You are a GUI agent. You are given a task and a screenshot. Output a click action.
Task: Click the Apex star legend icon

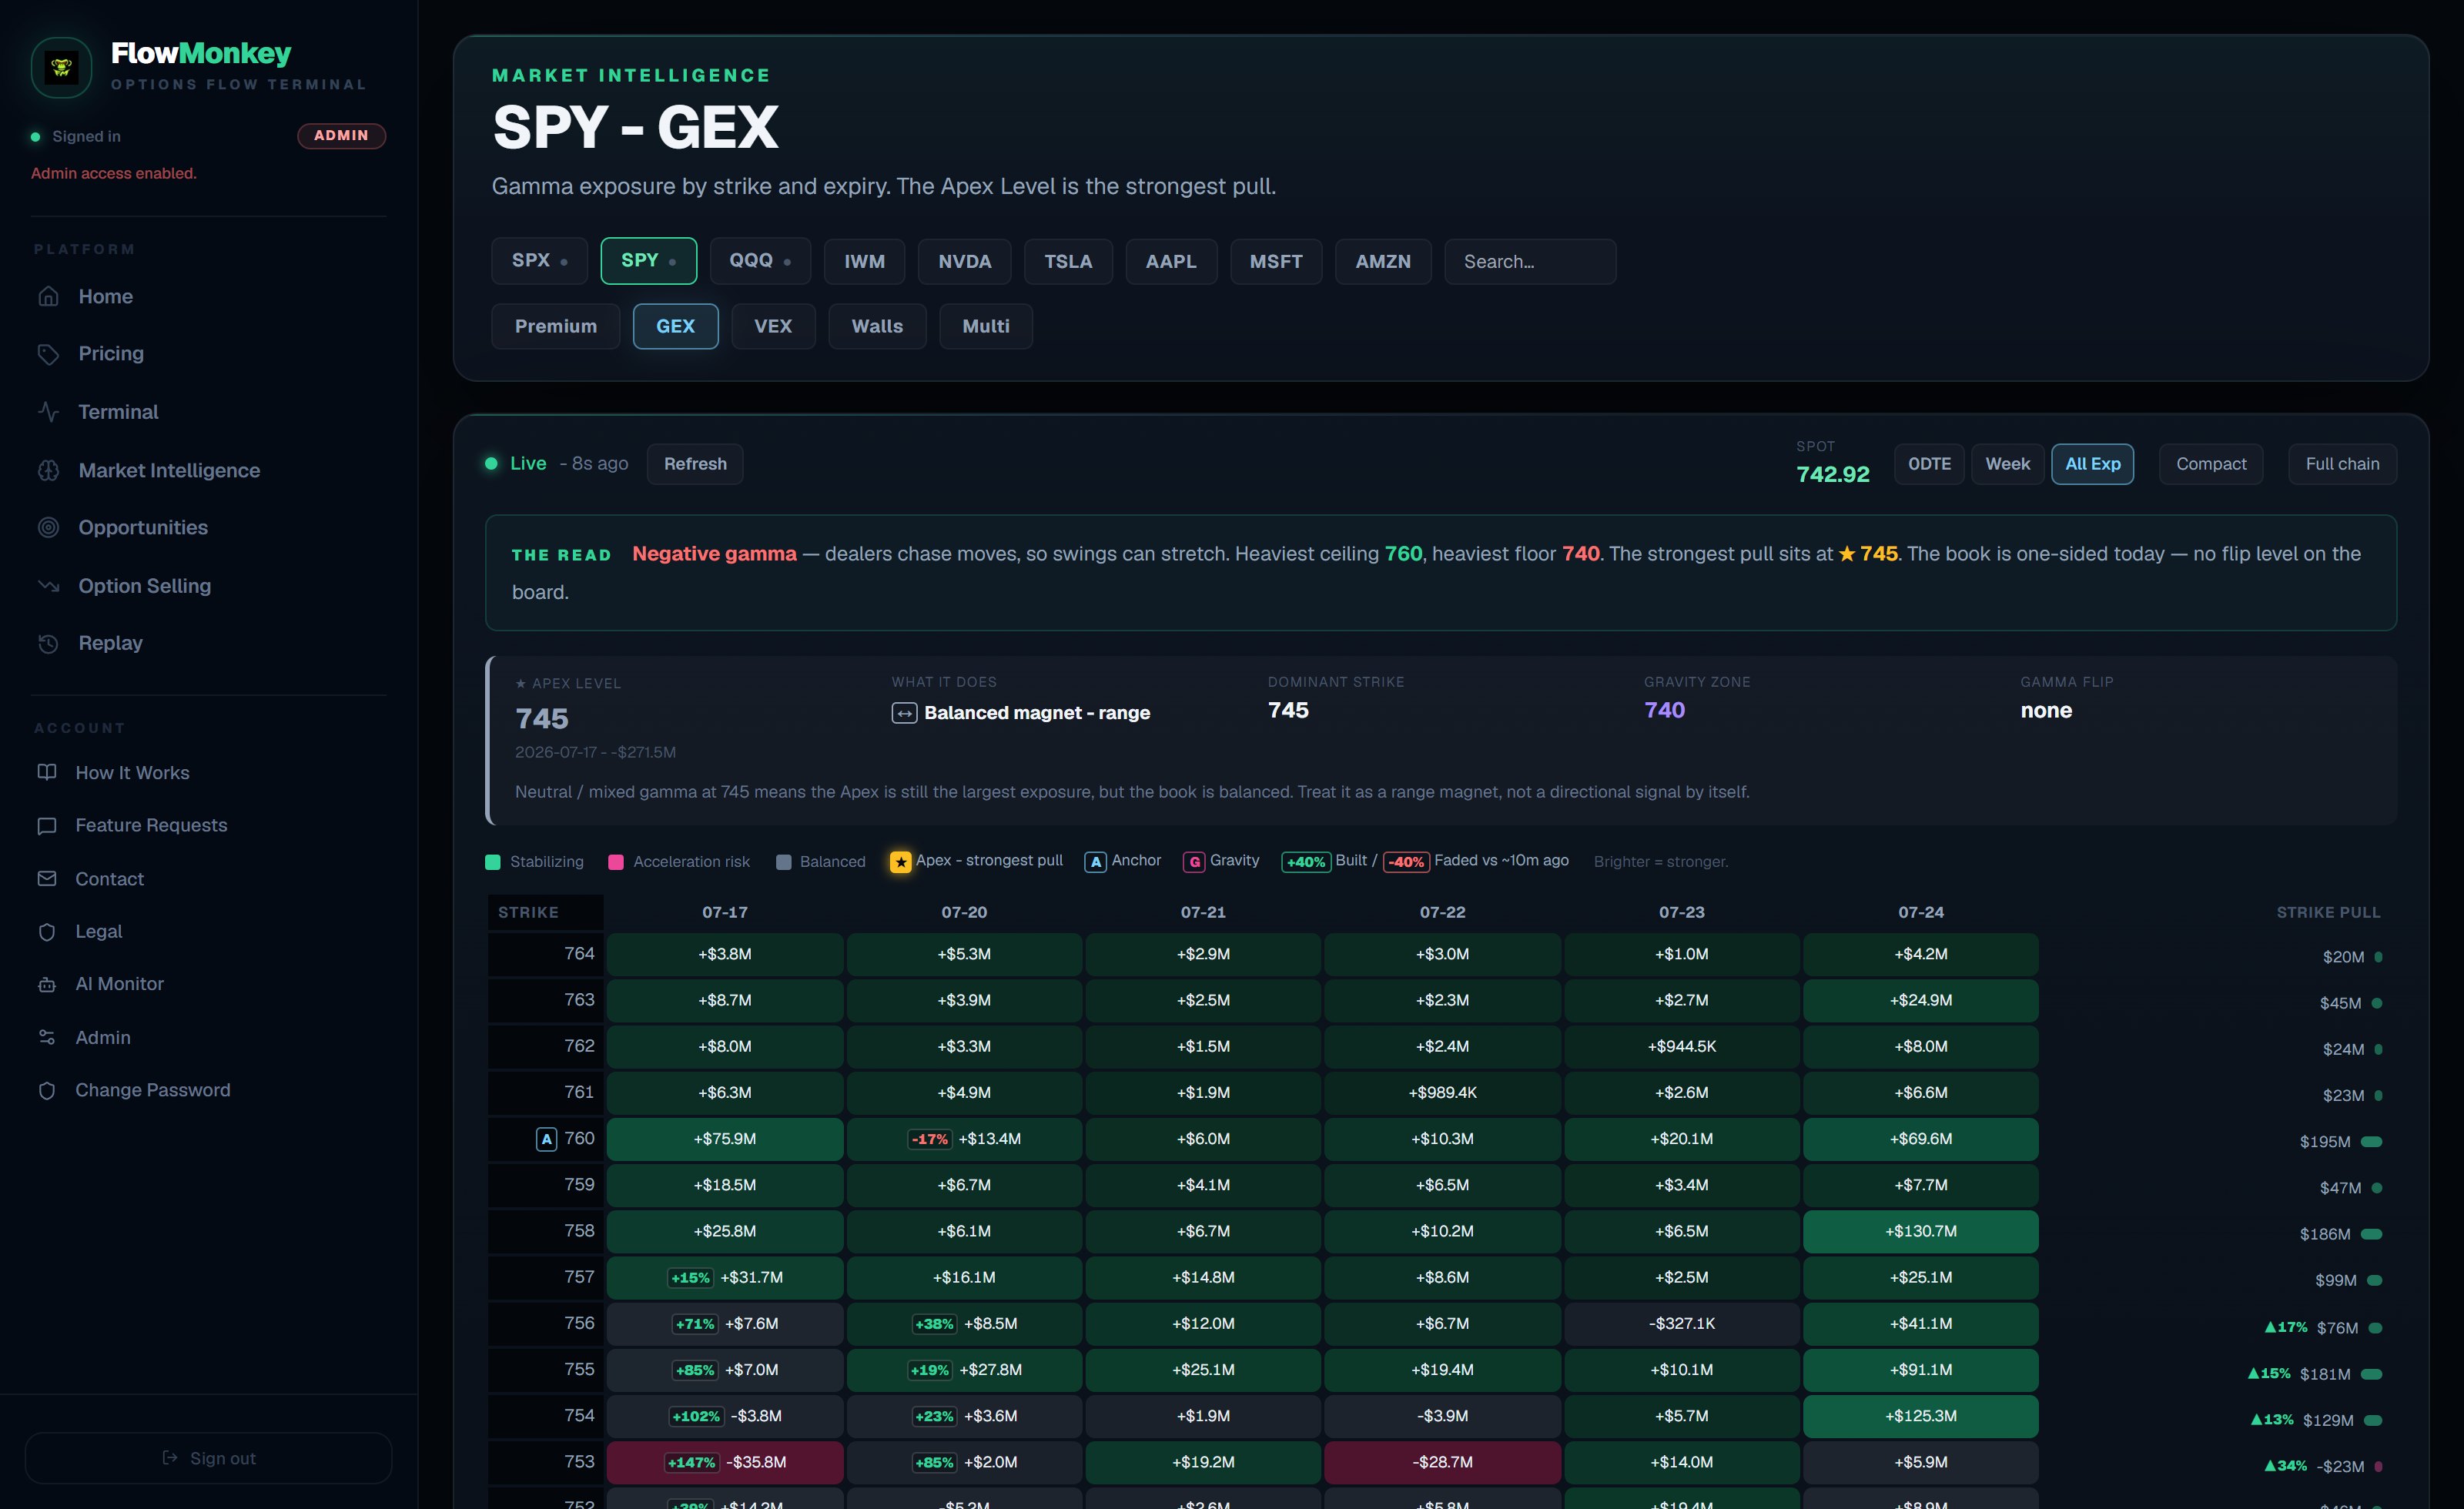pos(900,862)
